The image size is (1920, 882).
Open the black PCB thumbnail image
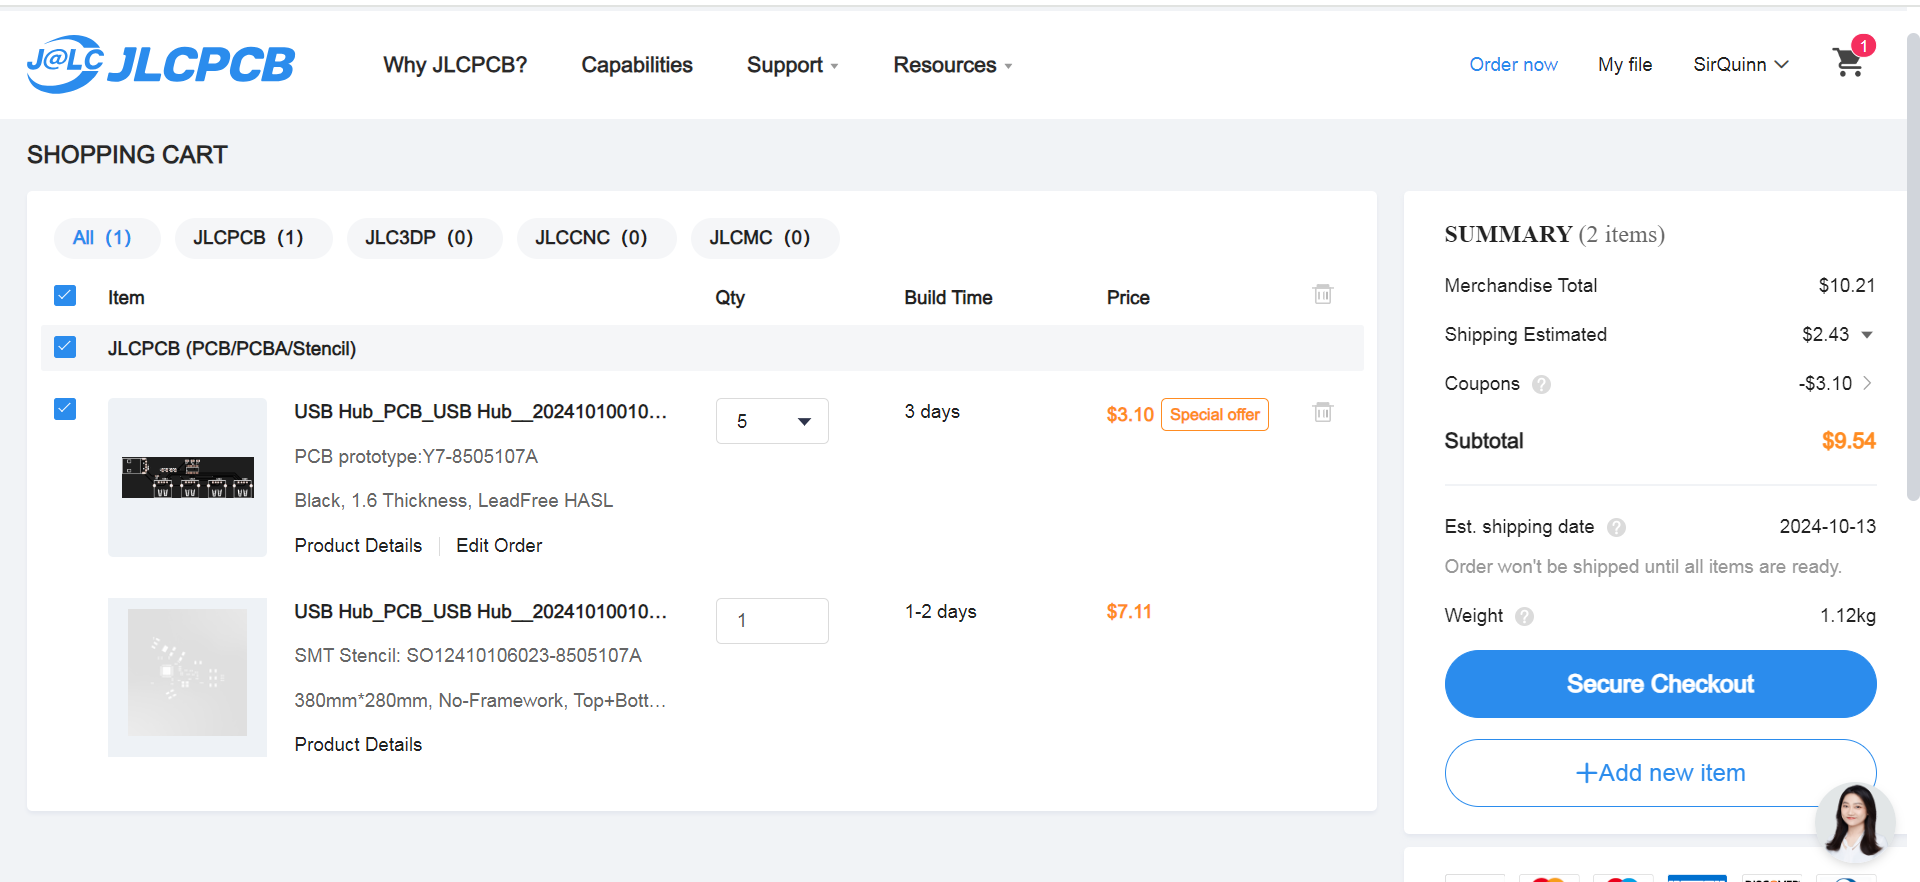(187, 477)
